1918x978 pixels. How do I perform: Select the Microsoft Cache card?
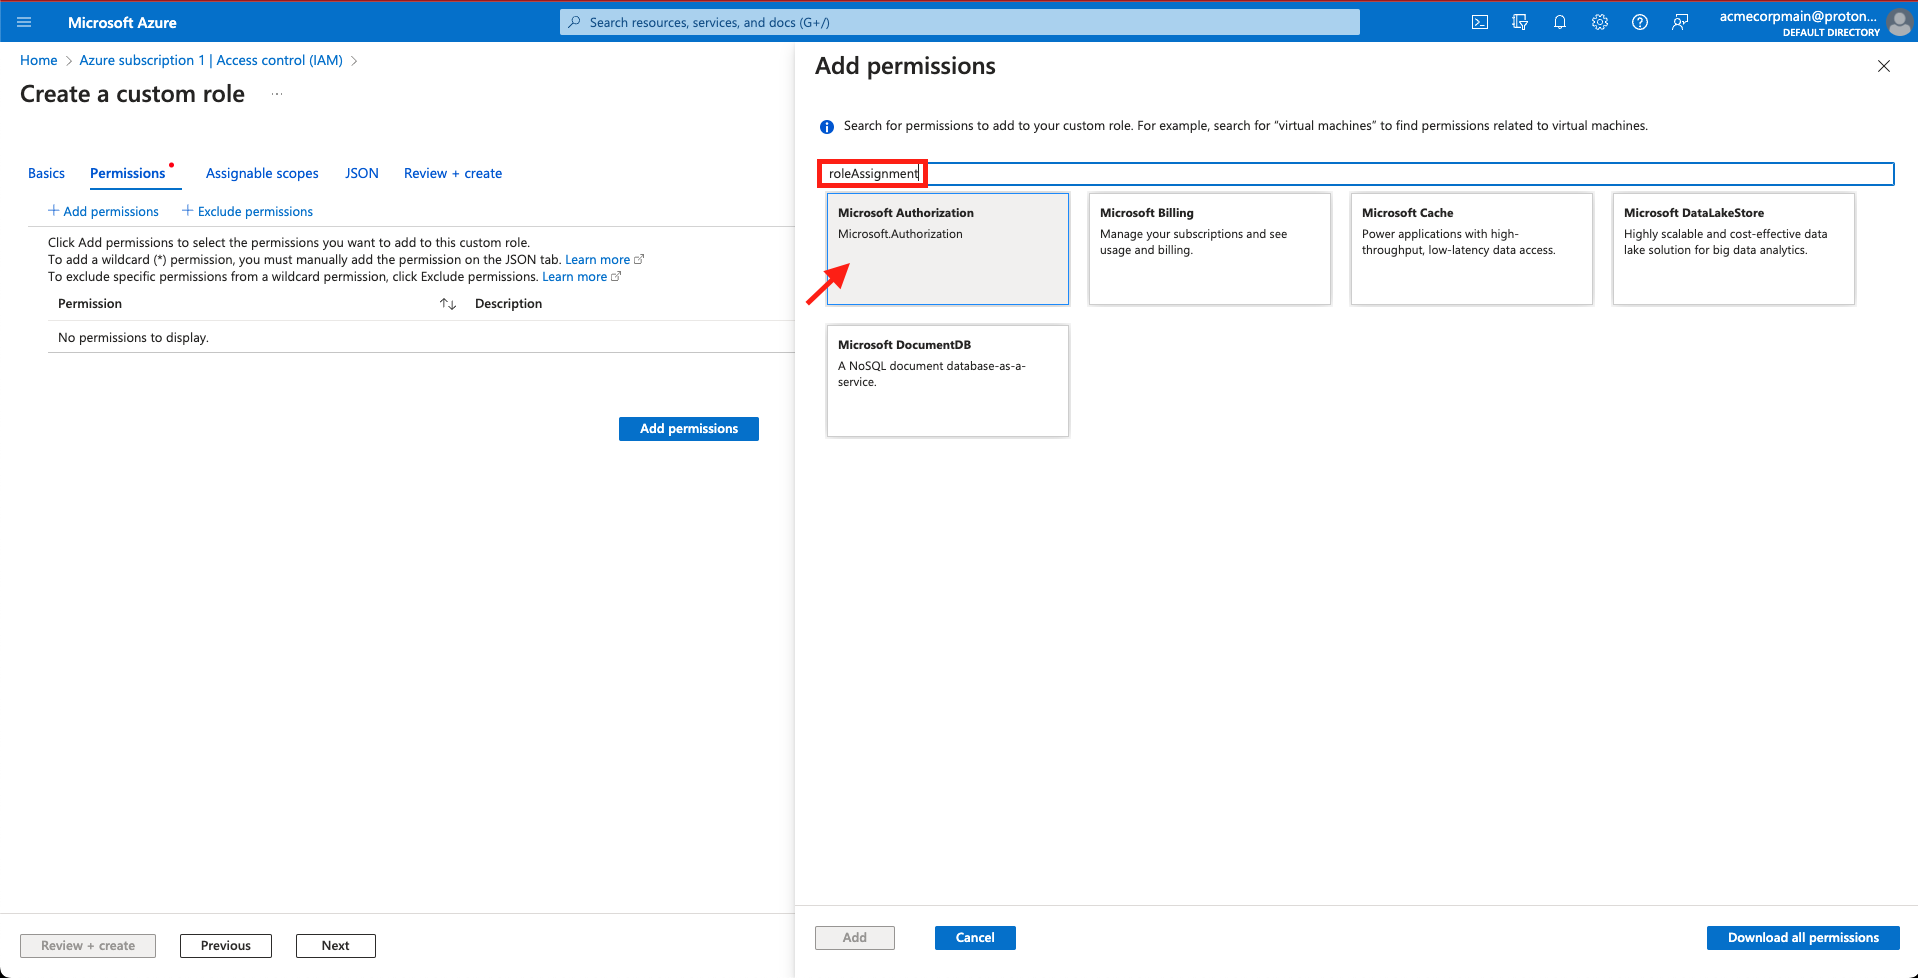(1472, 249)
